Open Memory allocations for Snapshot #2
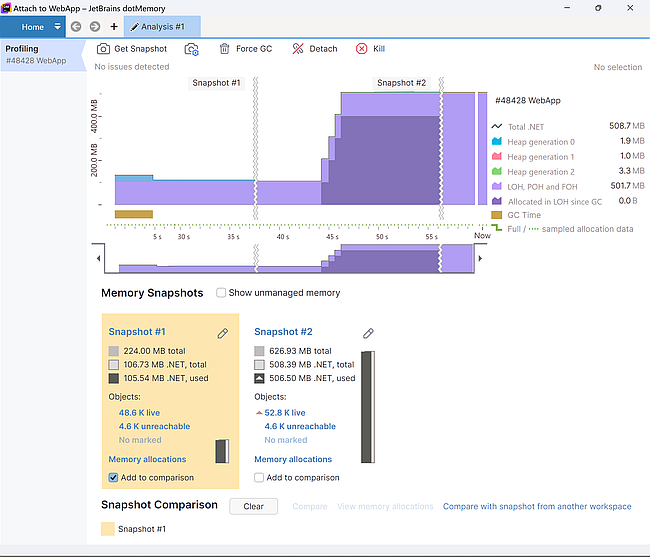The image size is (650, 557). click(293, 459)
